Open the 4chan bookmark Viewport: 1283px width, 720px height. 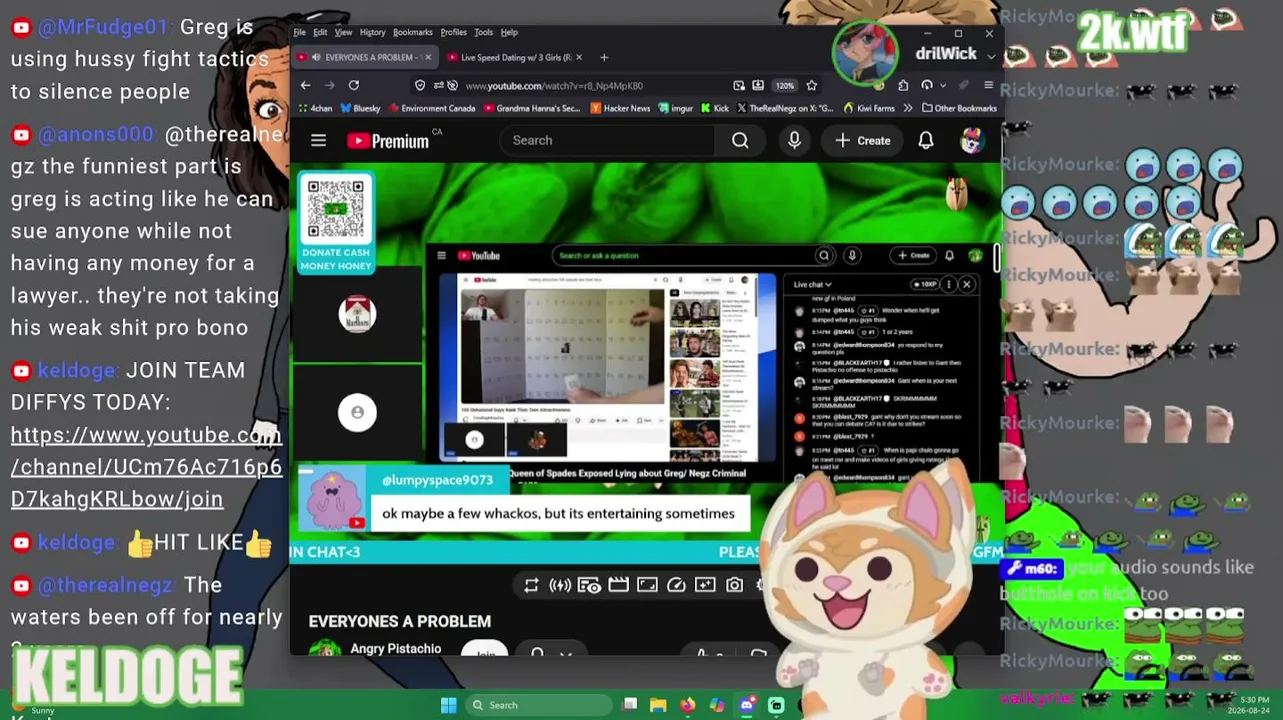click(315, 108)
